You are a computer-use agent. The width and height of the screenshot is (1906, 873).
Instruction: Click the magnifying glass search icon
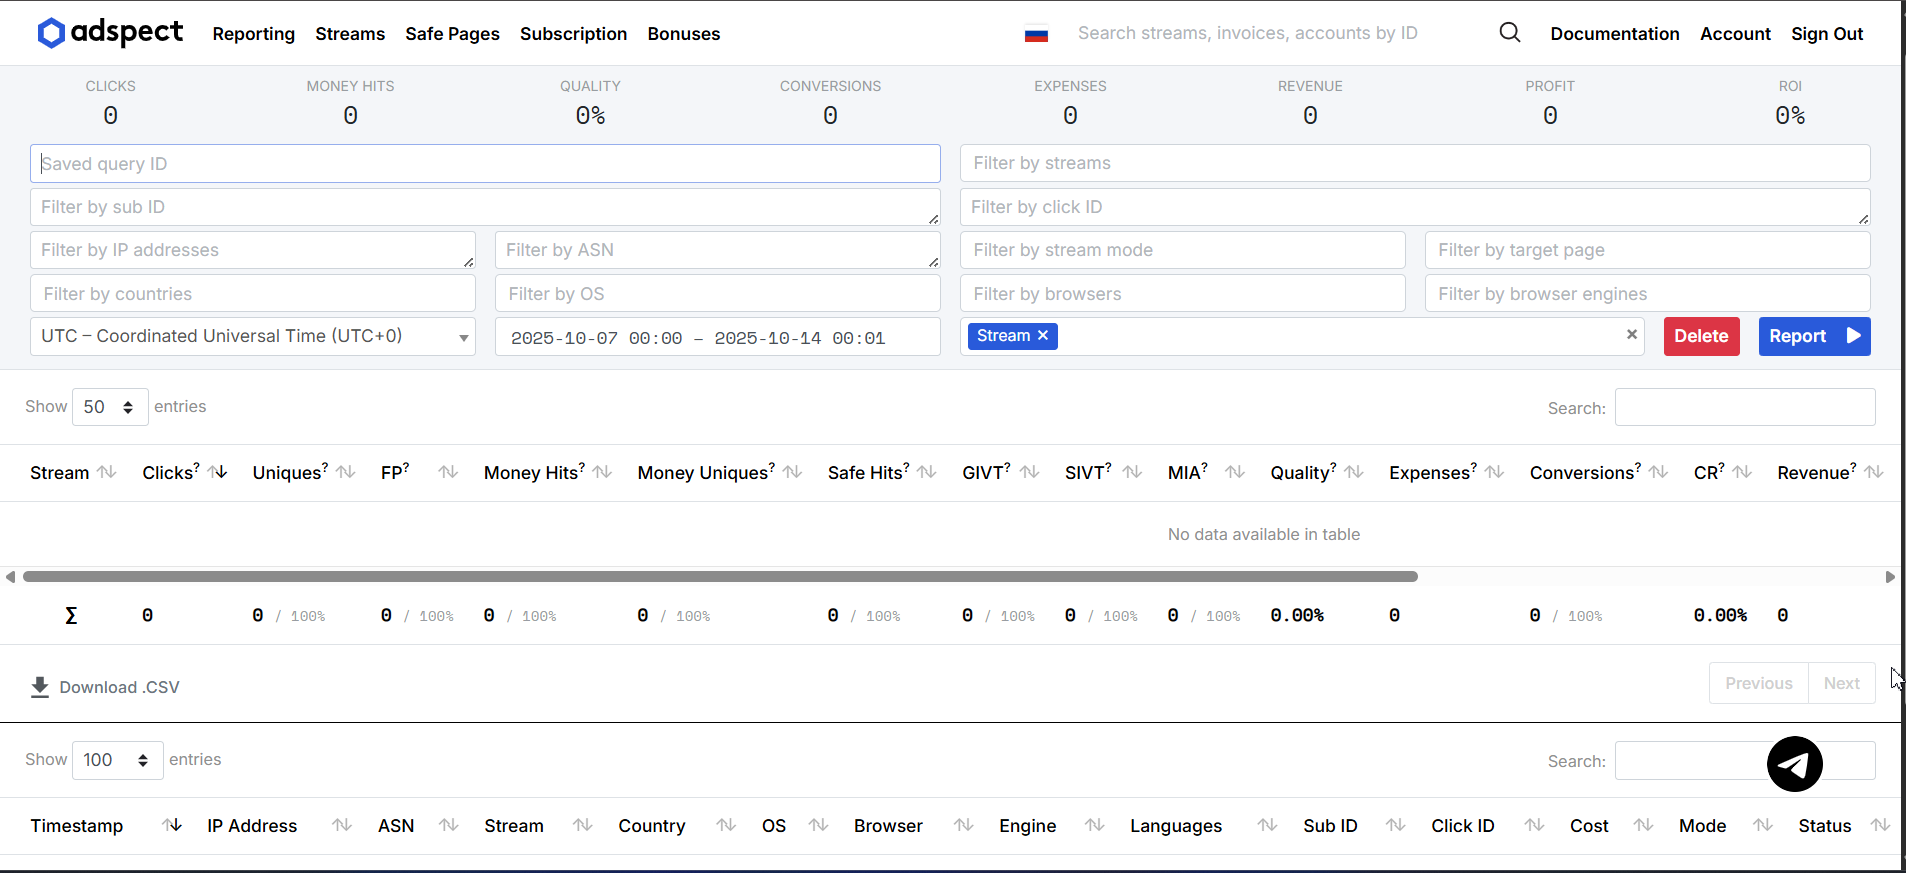coord(1509,33)
